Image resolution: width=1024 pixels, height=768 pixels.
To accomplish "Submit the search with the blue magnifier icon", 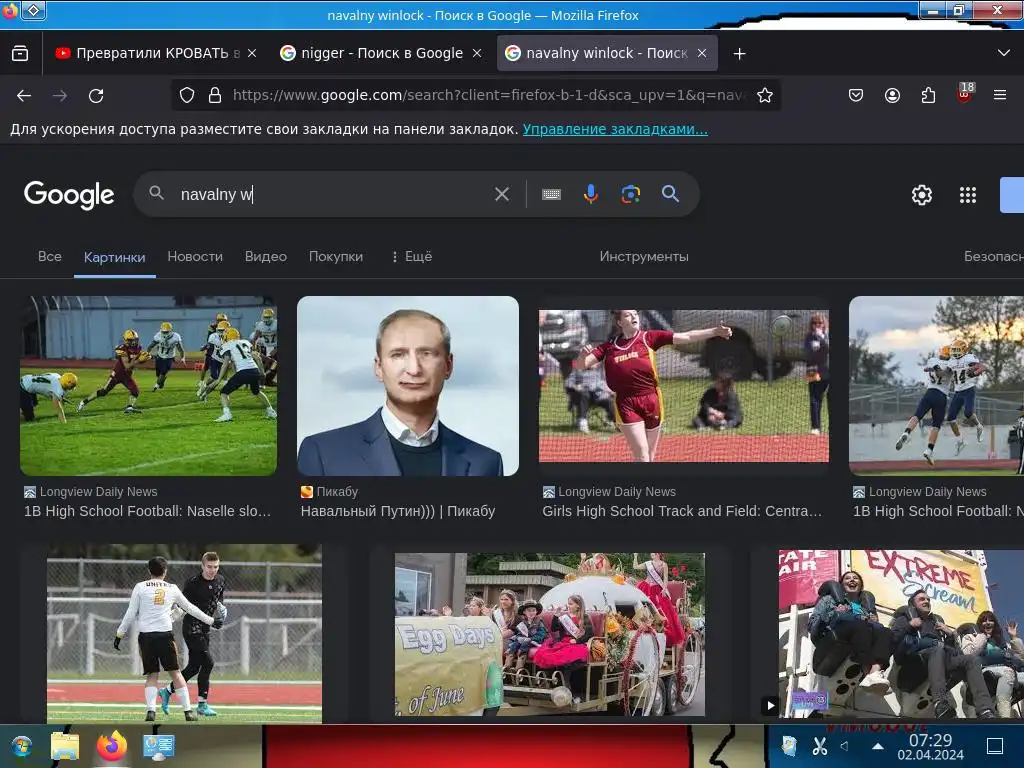I will [x=670, y=193].
